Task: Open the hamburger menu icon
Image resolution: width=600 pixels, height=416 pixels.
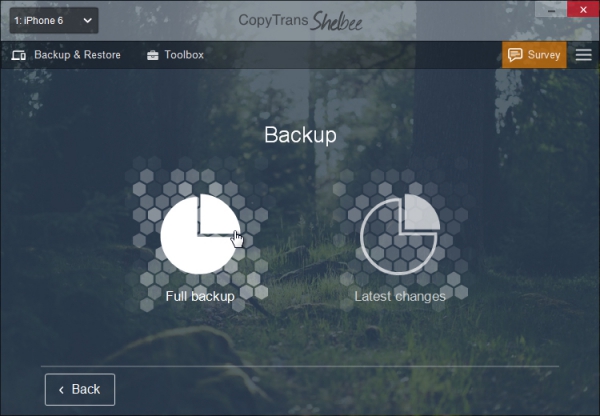Action: 584,55
